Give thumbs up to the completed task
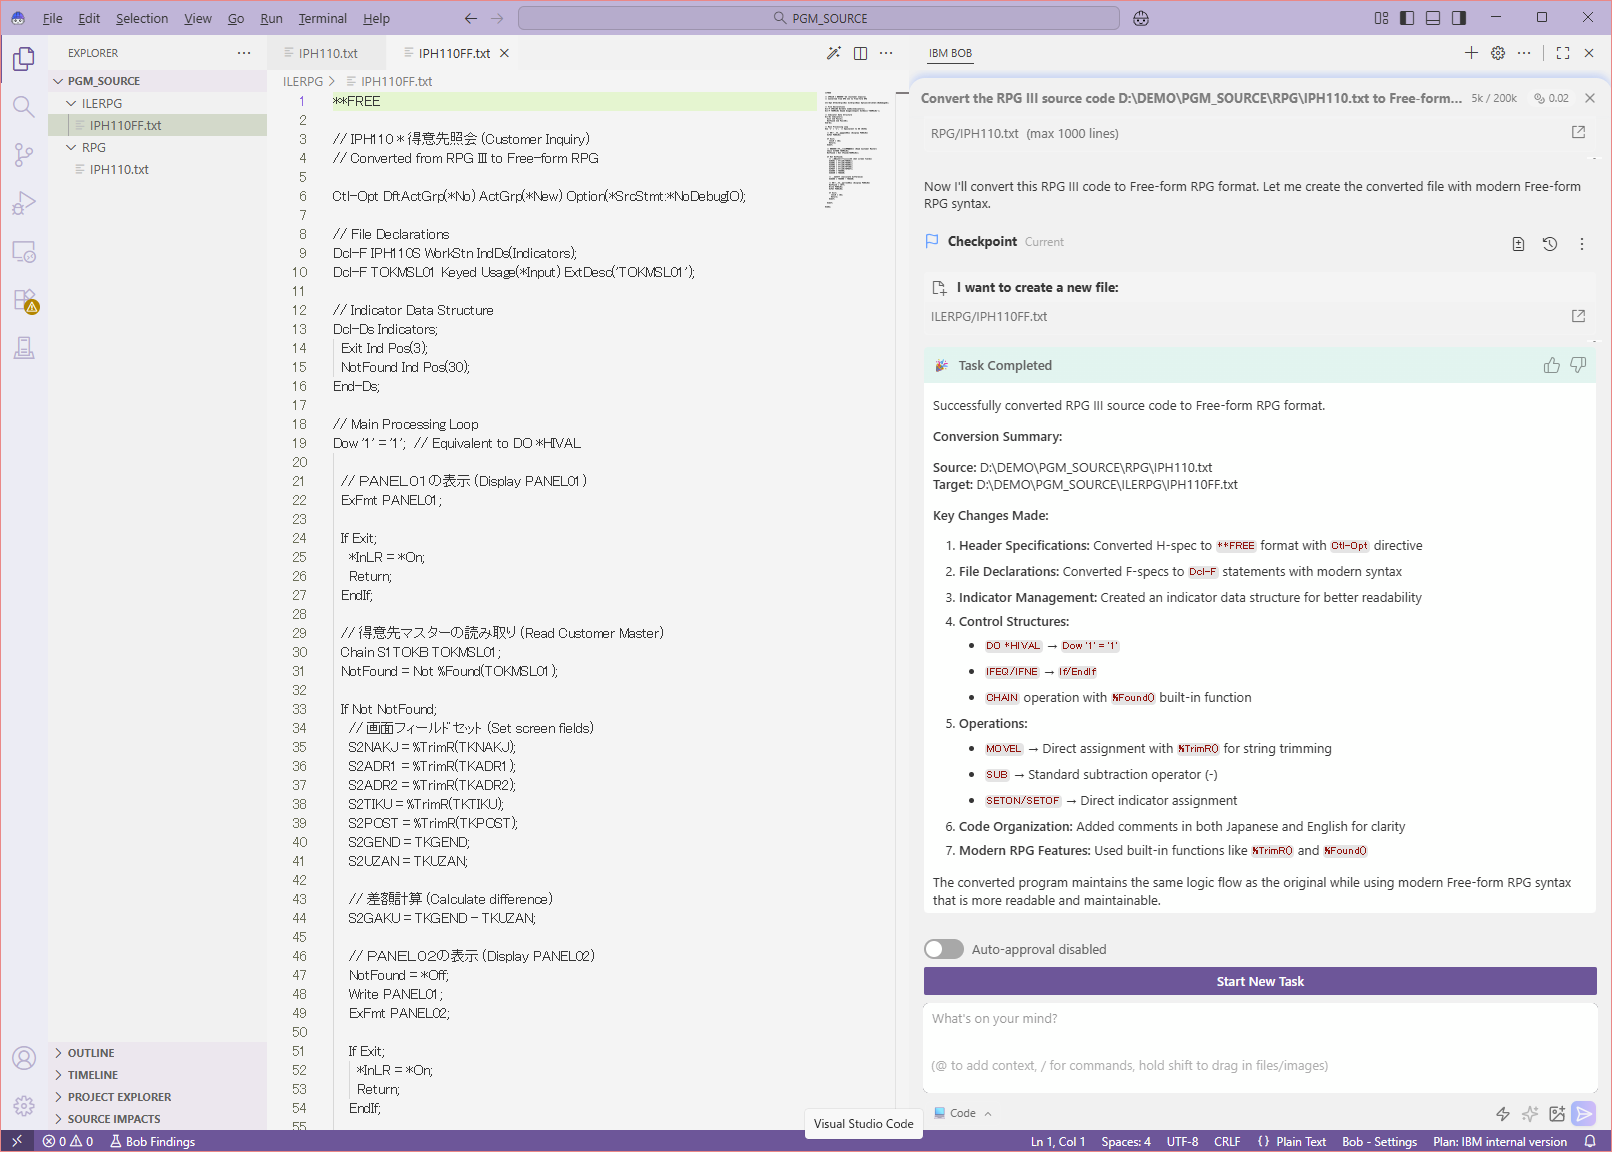 click(1551, 366)
